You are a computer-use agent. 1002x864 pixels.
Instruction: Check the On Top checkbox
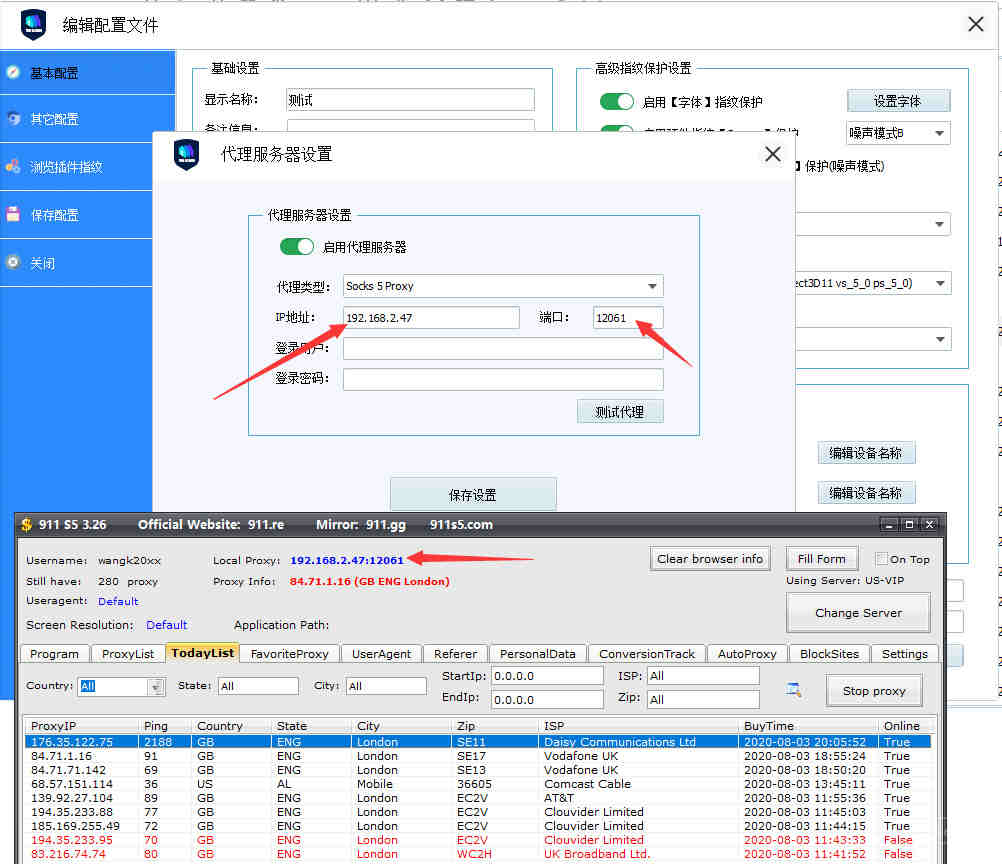point(882,559)
